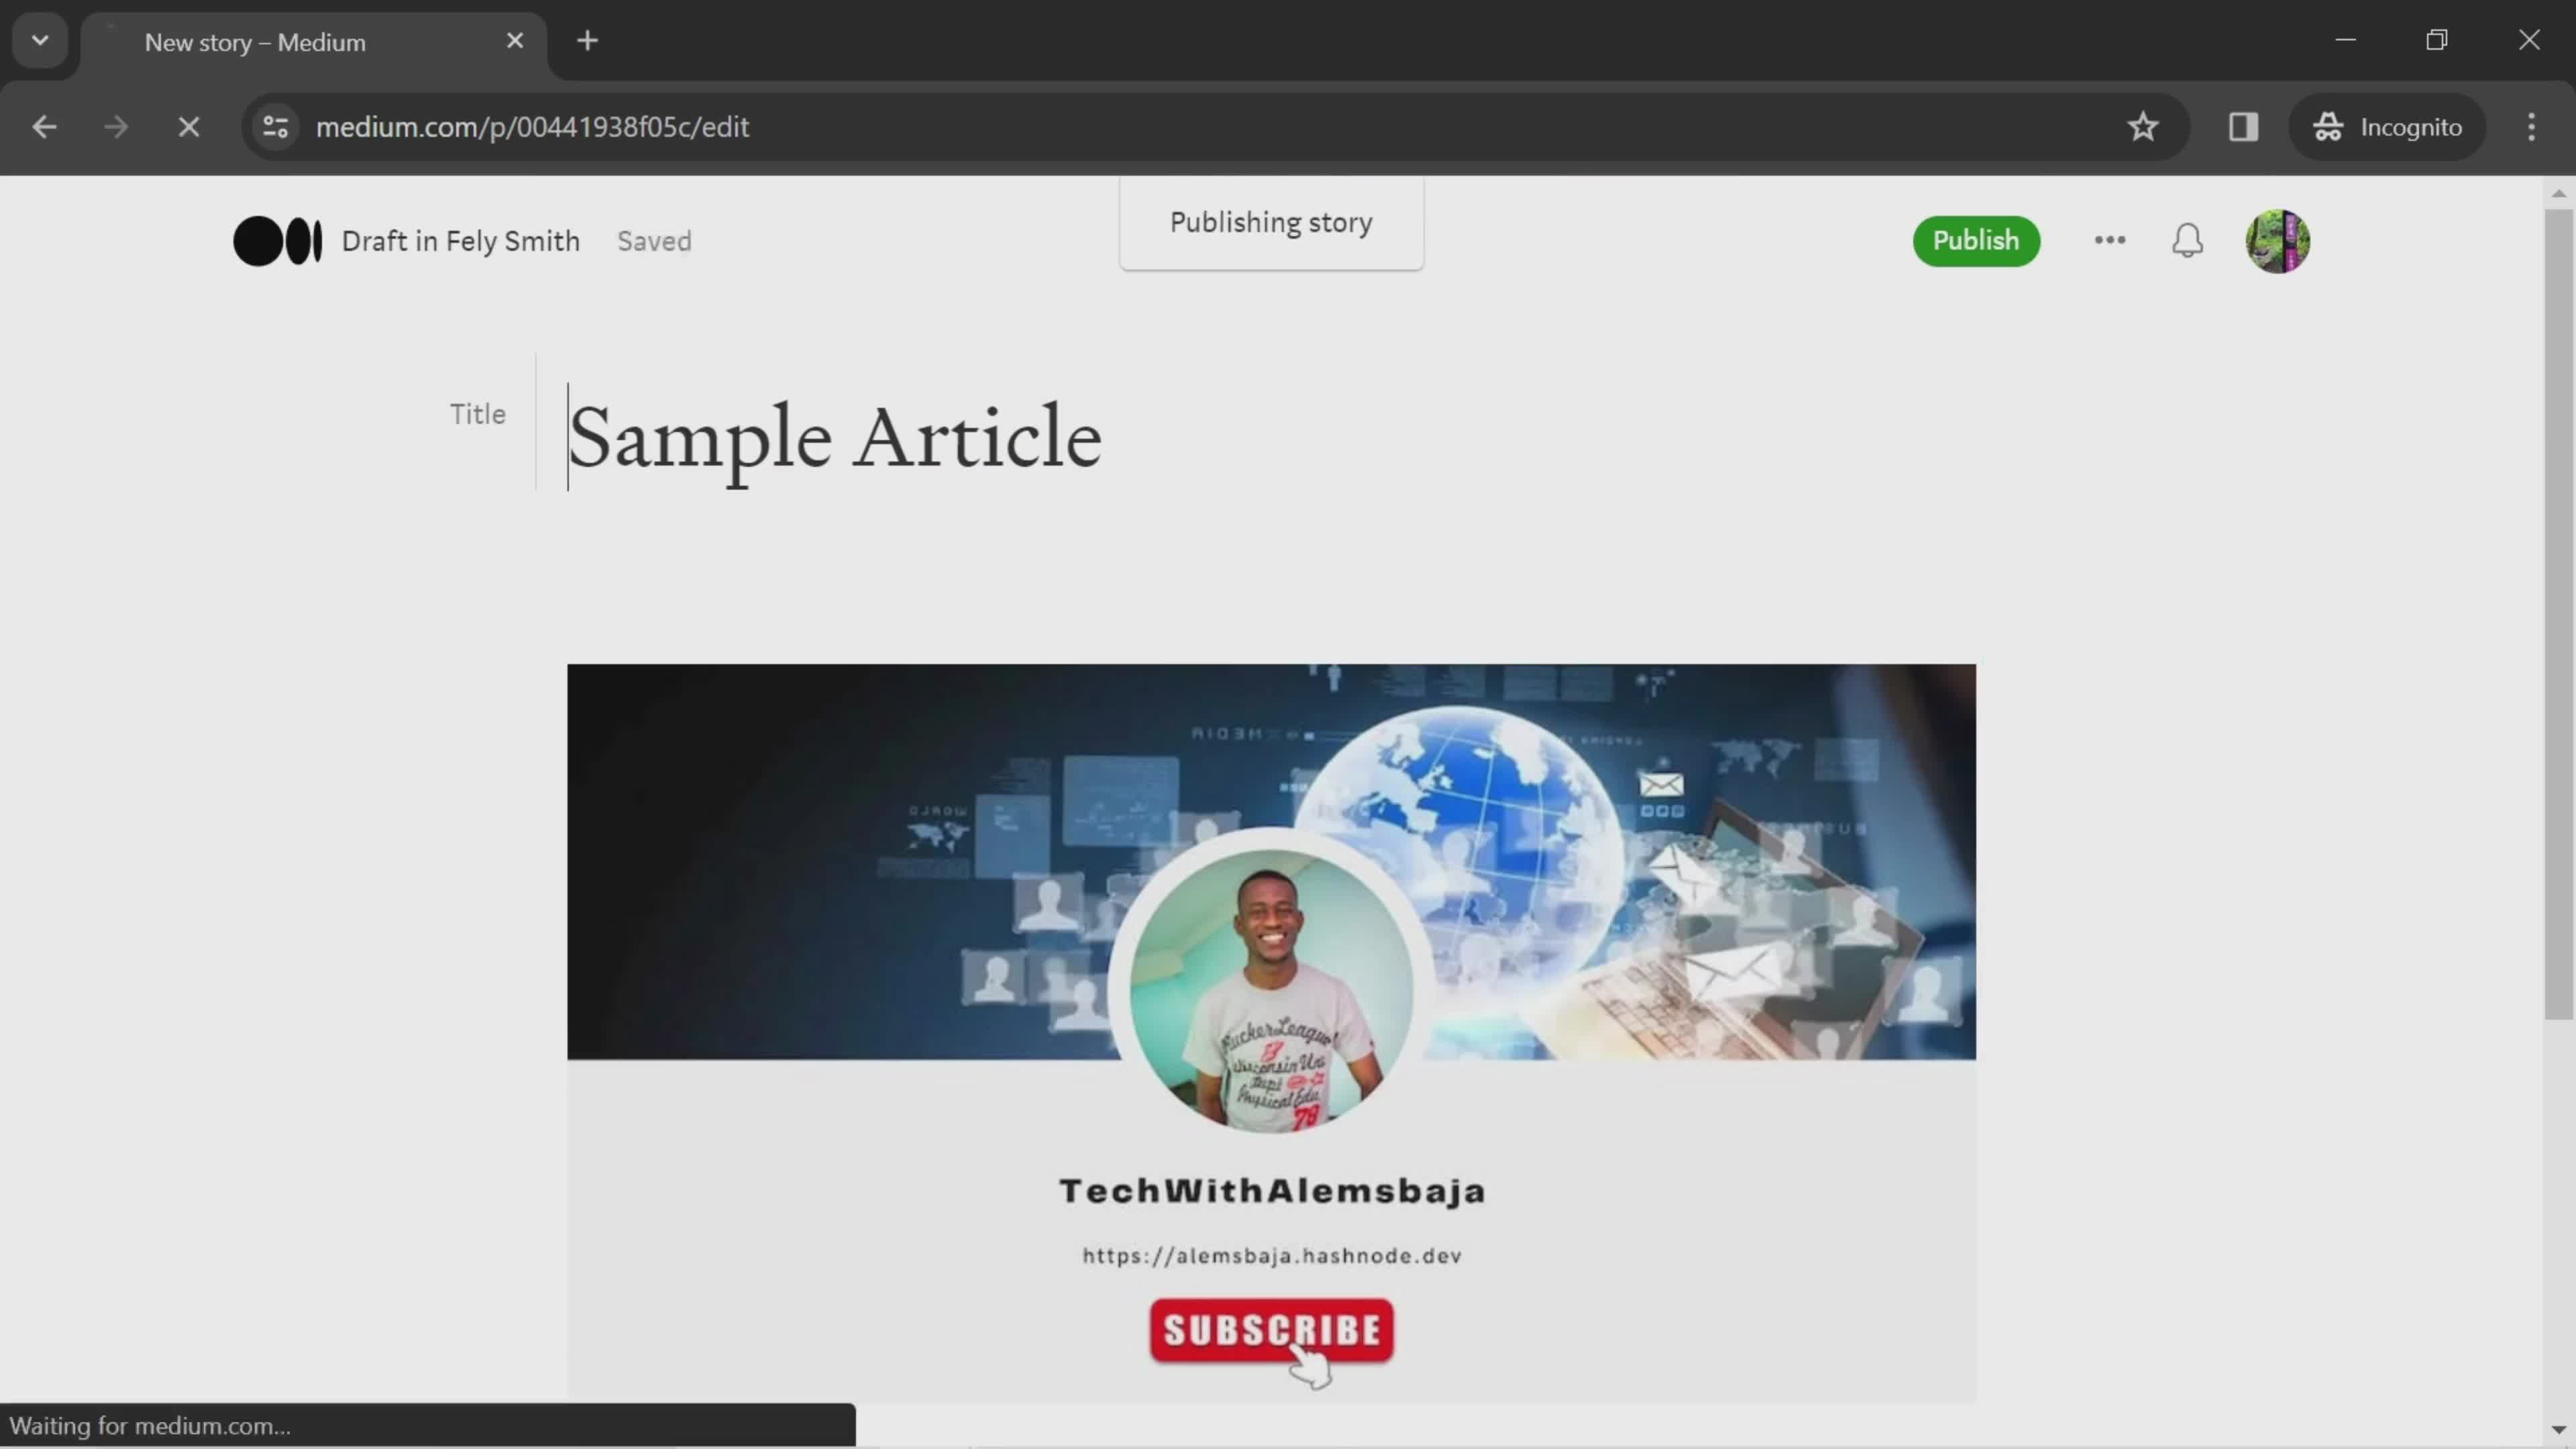Viewport: 2576px width, 1449px height.
Task: Open the more options menu
Action: [2109, 239]
